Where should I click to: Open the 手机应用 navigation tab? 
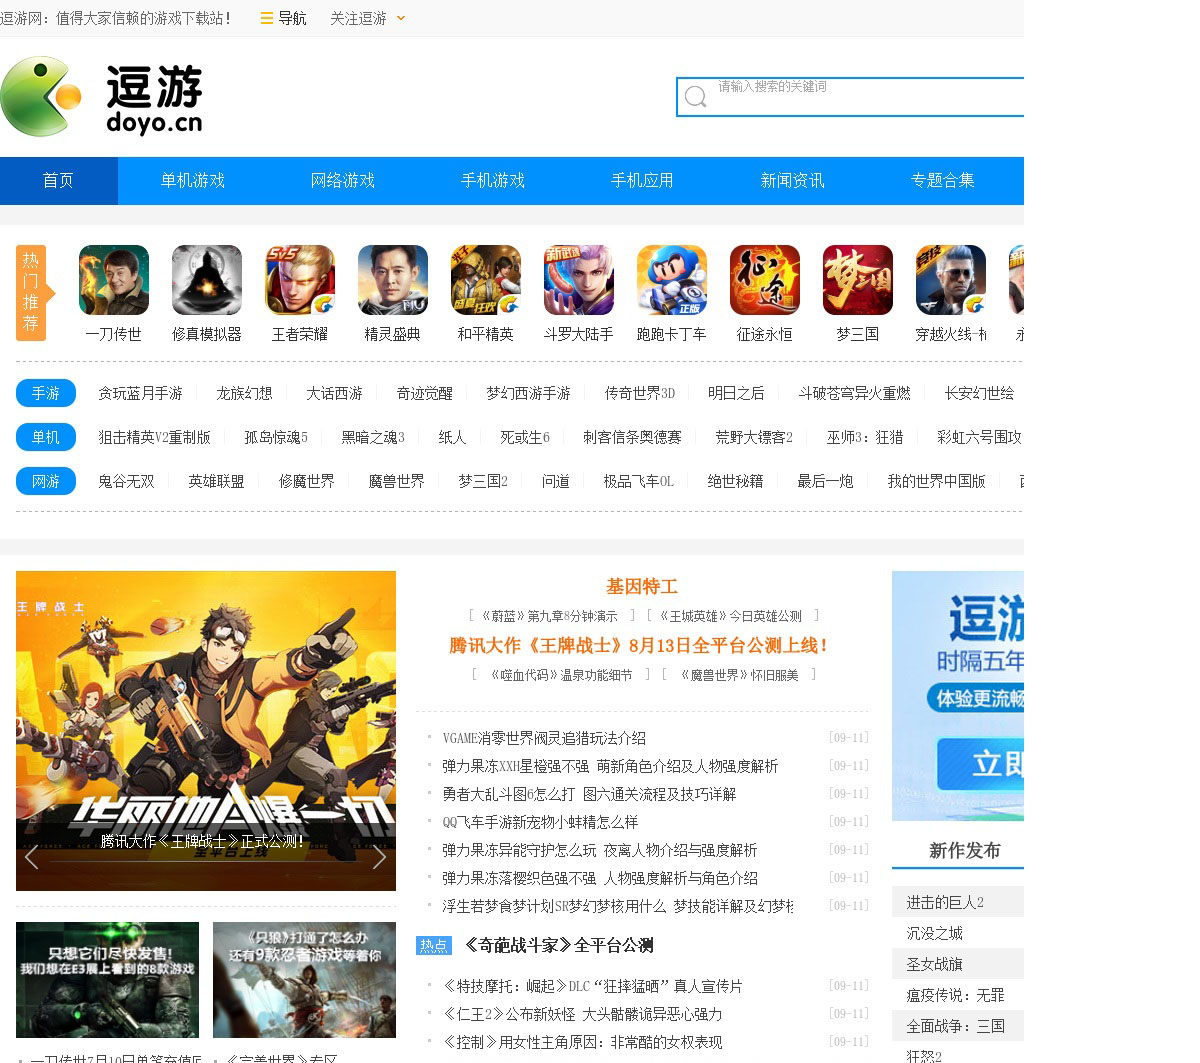(x=643, y=181)
